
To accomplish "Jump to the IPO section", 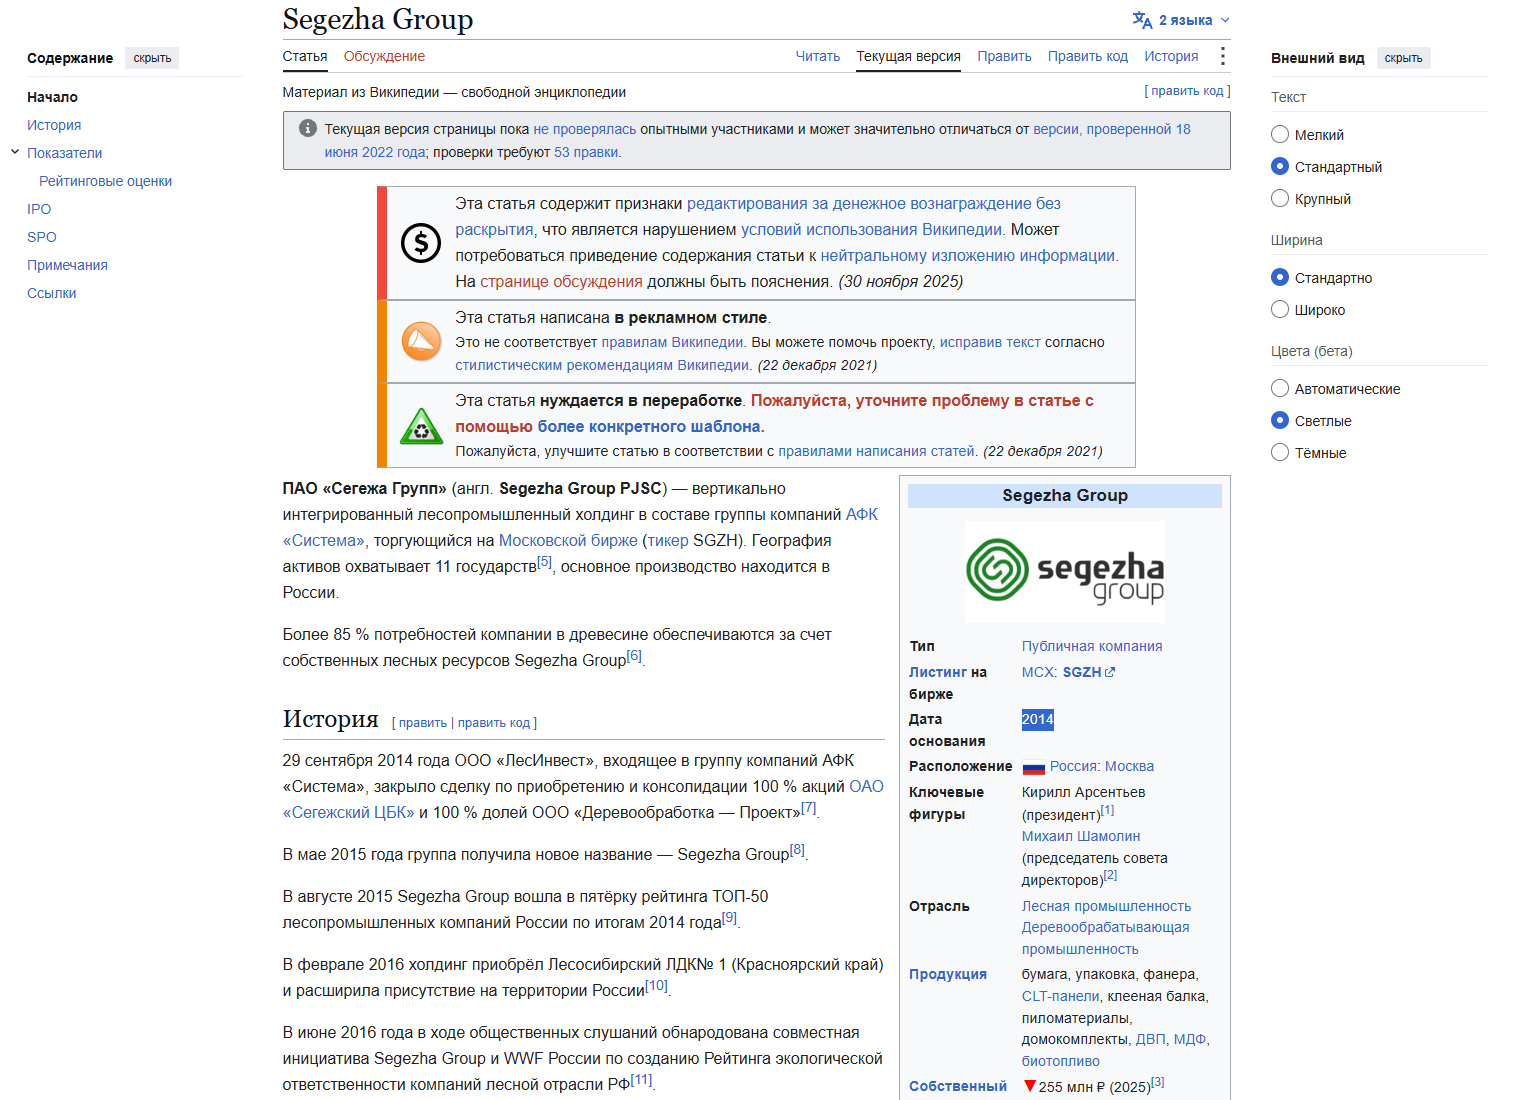I will pyautogui.click(x=39, y=209).
